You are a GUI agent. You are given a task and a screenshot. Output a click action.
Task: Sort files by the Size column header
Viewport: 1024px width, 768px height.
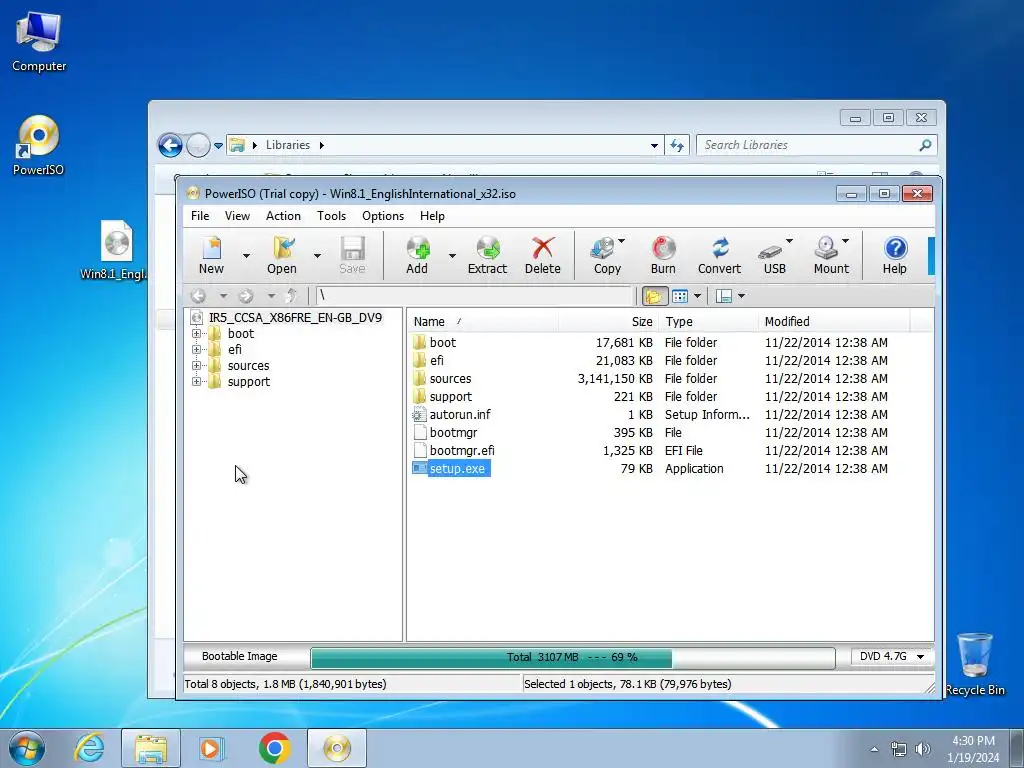coord(608,322)
